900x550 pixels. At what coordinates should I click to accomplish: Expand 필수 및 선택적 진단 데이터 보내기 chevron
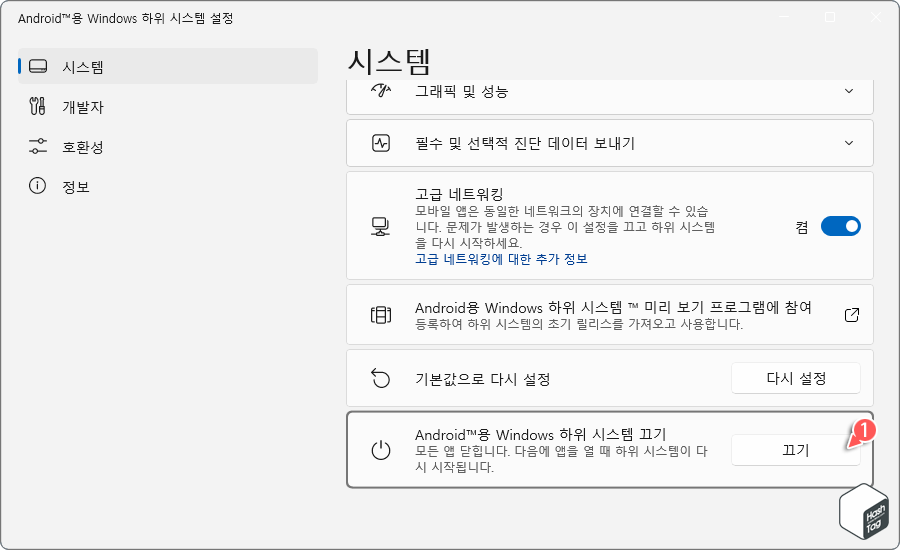(x=849, y=143)
